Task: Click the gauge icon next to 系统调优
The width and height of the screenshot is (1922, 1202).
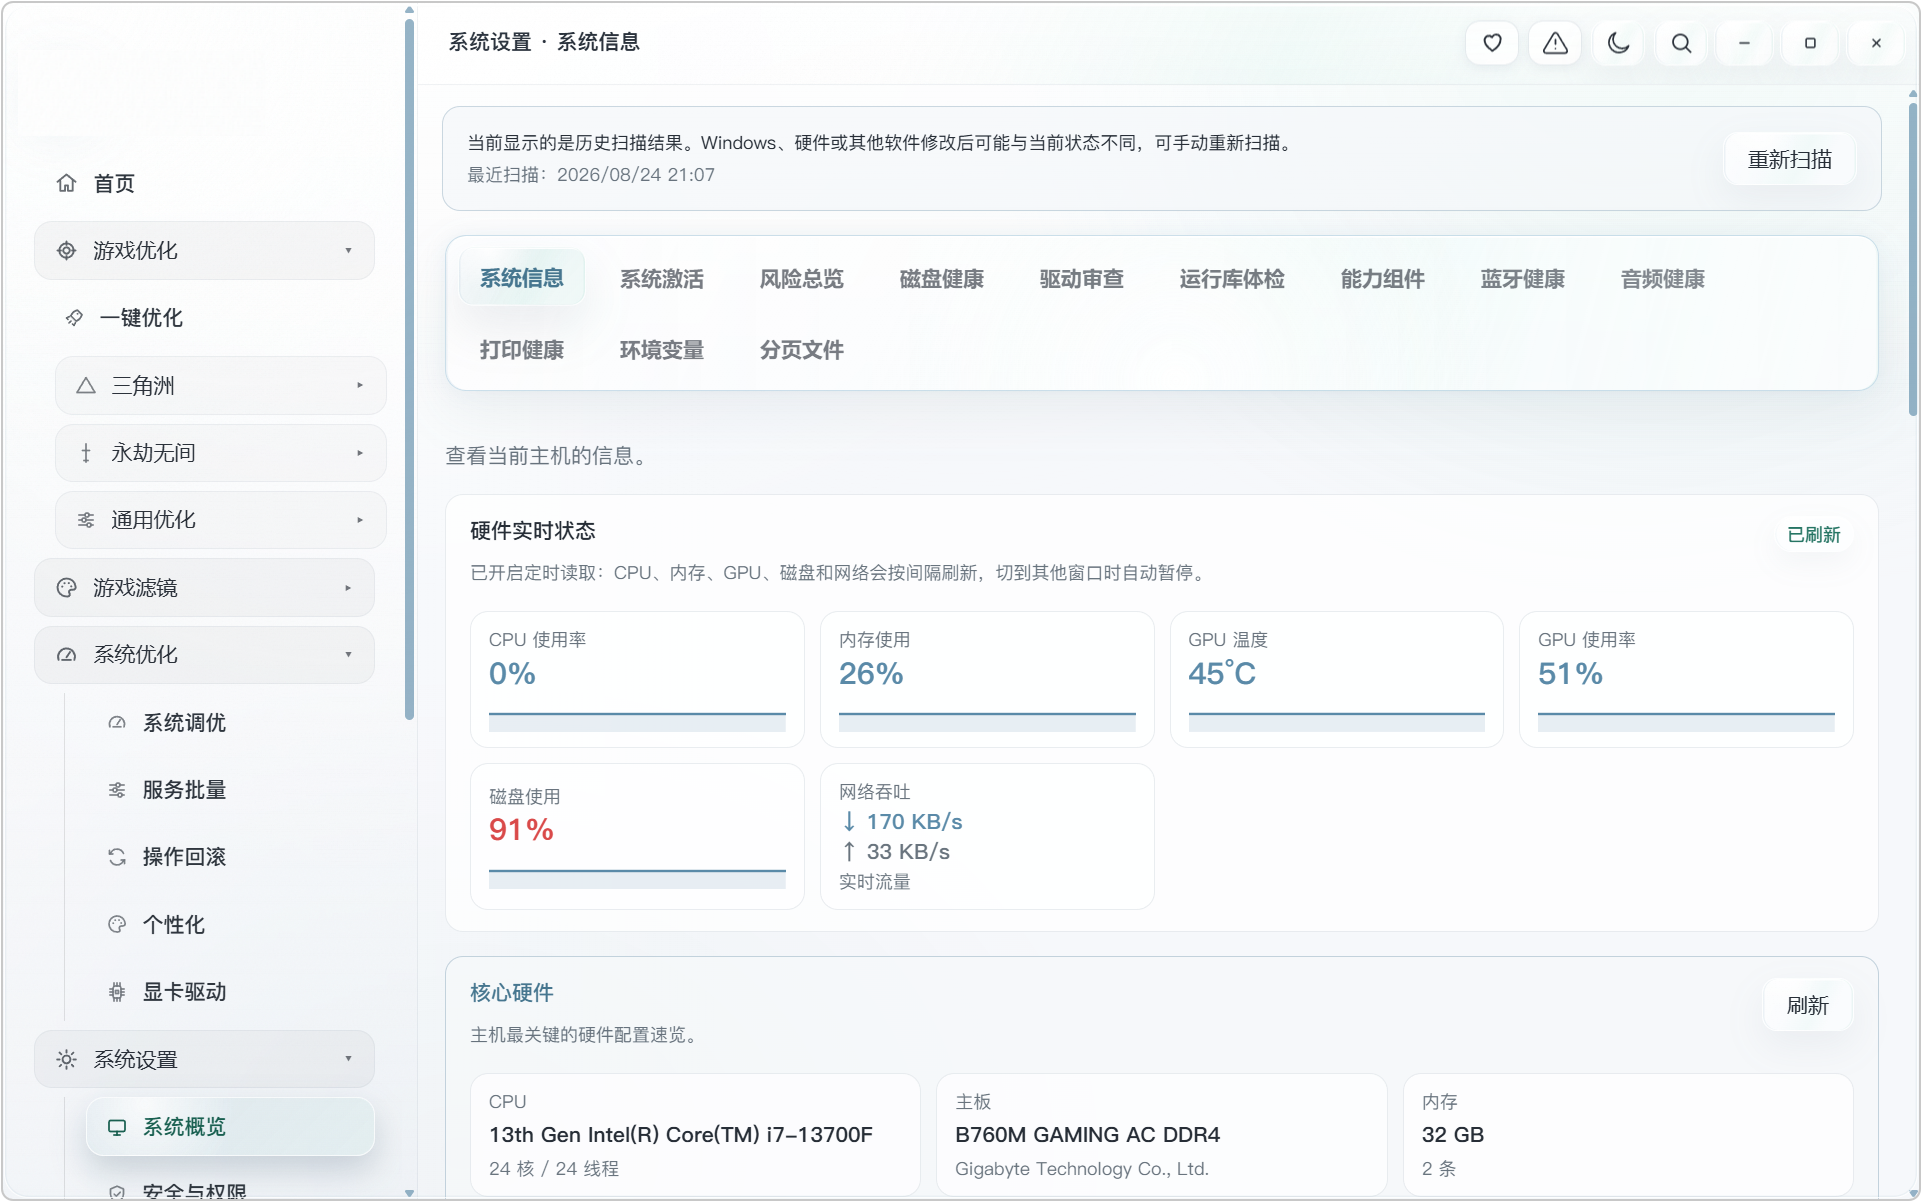Action: pos(117,722)
